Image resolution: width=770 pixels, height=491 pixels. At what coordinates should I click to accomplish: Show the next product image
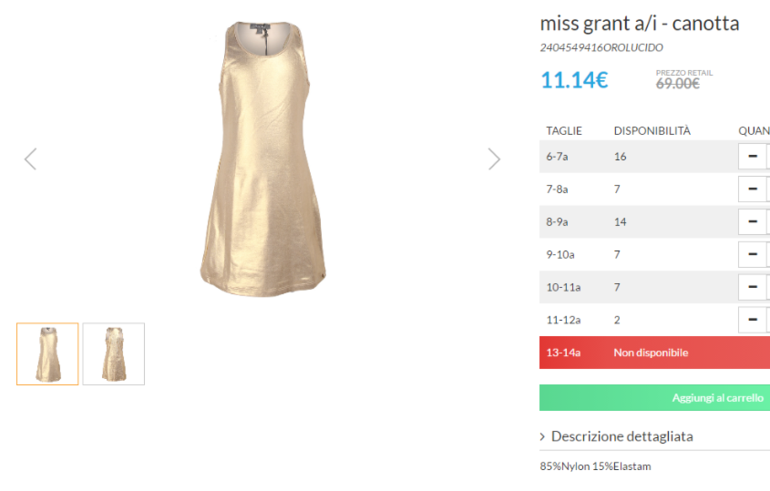(x=494, y=159)
